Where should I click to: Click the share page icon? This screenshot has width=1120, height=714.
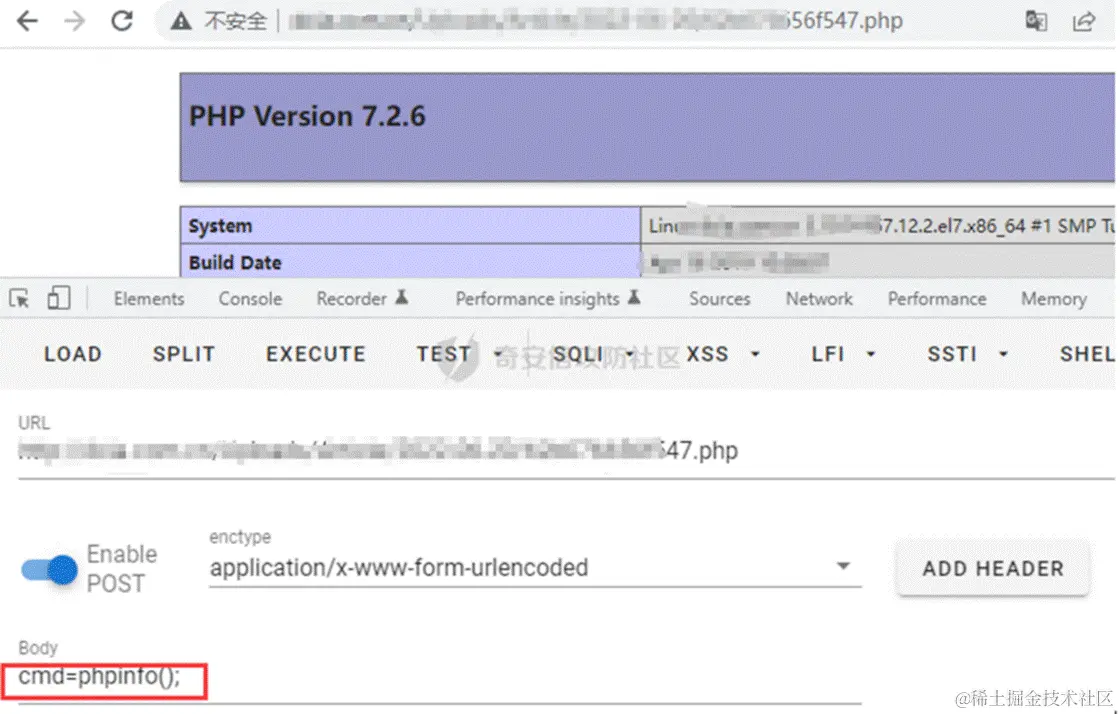1084,21
